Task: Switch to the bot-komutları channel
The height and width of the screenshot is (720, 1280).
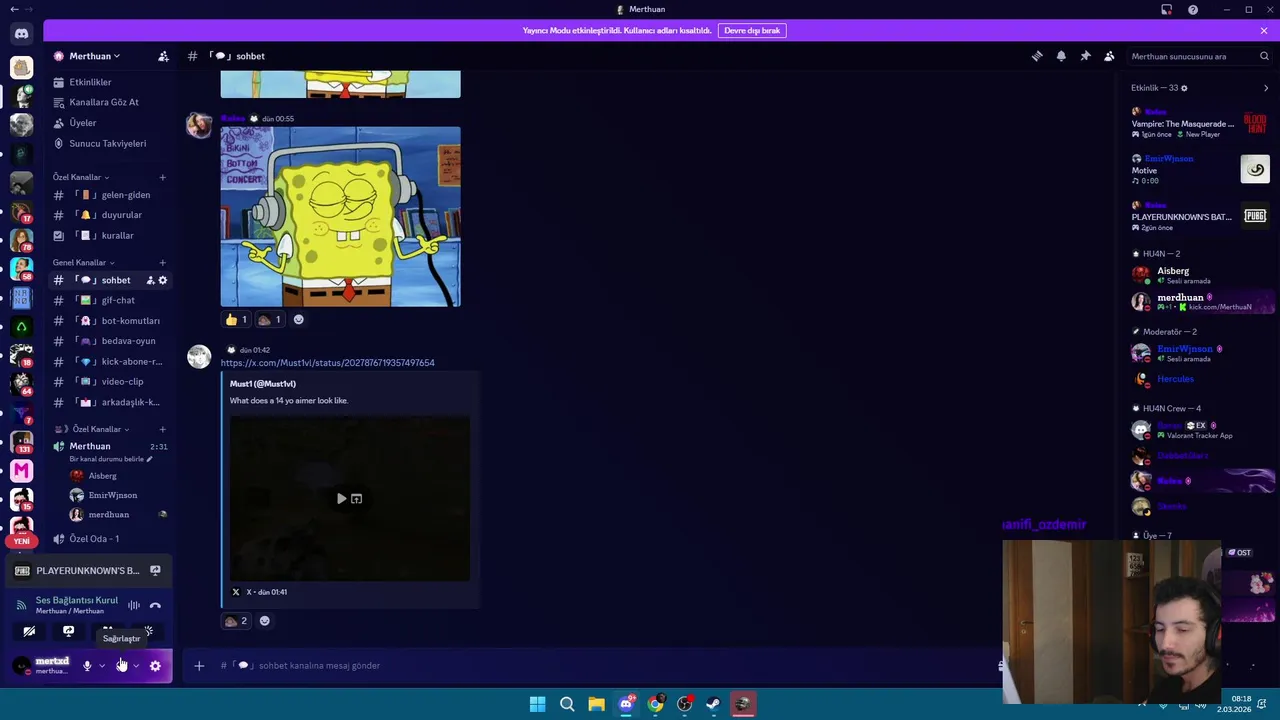Action: [x=110, y=321]
